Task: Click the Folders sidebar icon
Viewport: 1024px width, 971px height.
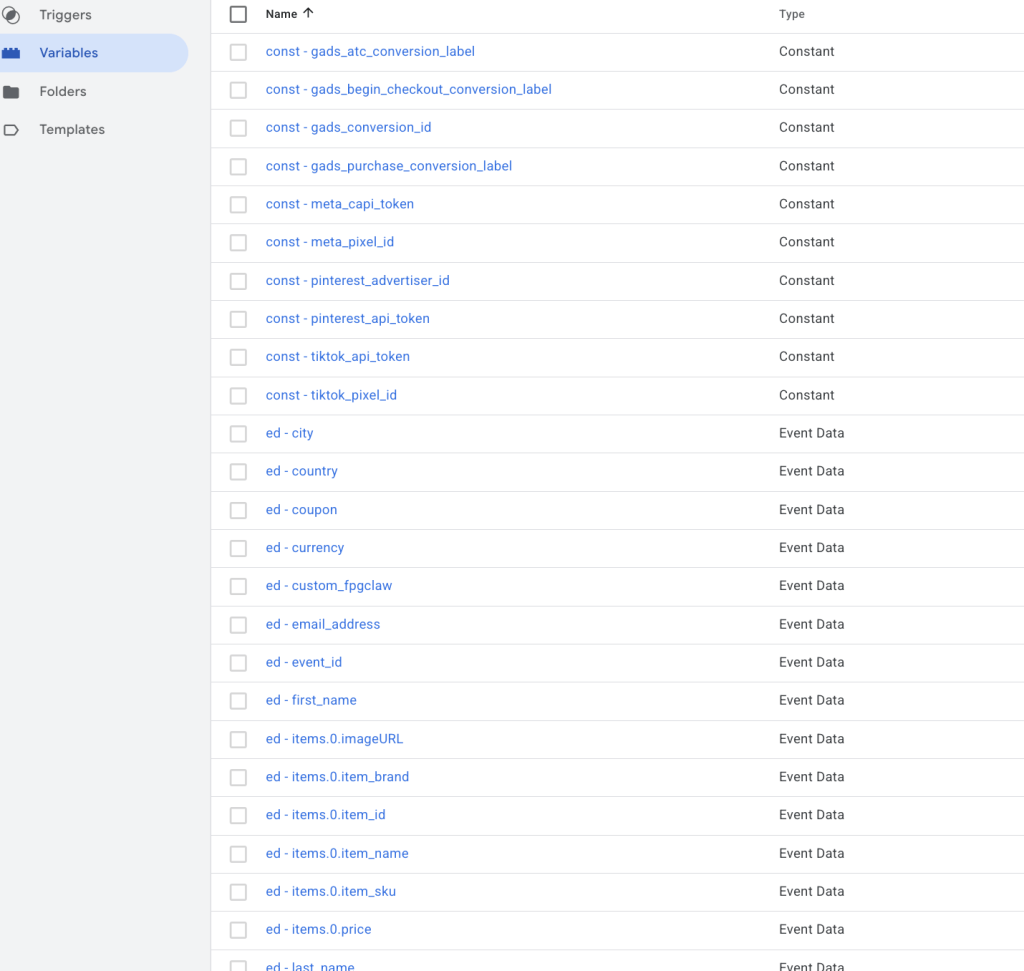Action: click(10, 91)
